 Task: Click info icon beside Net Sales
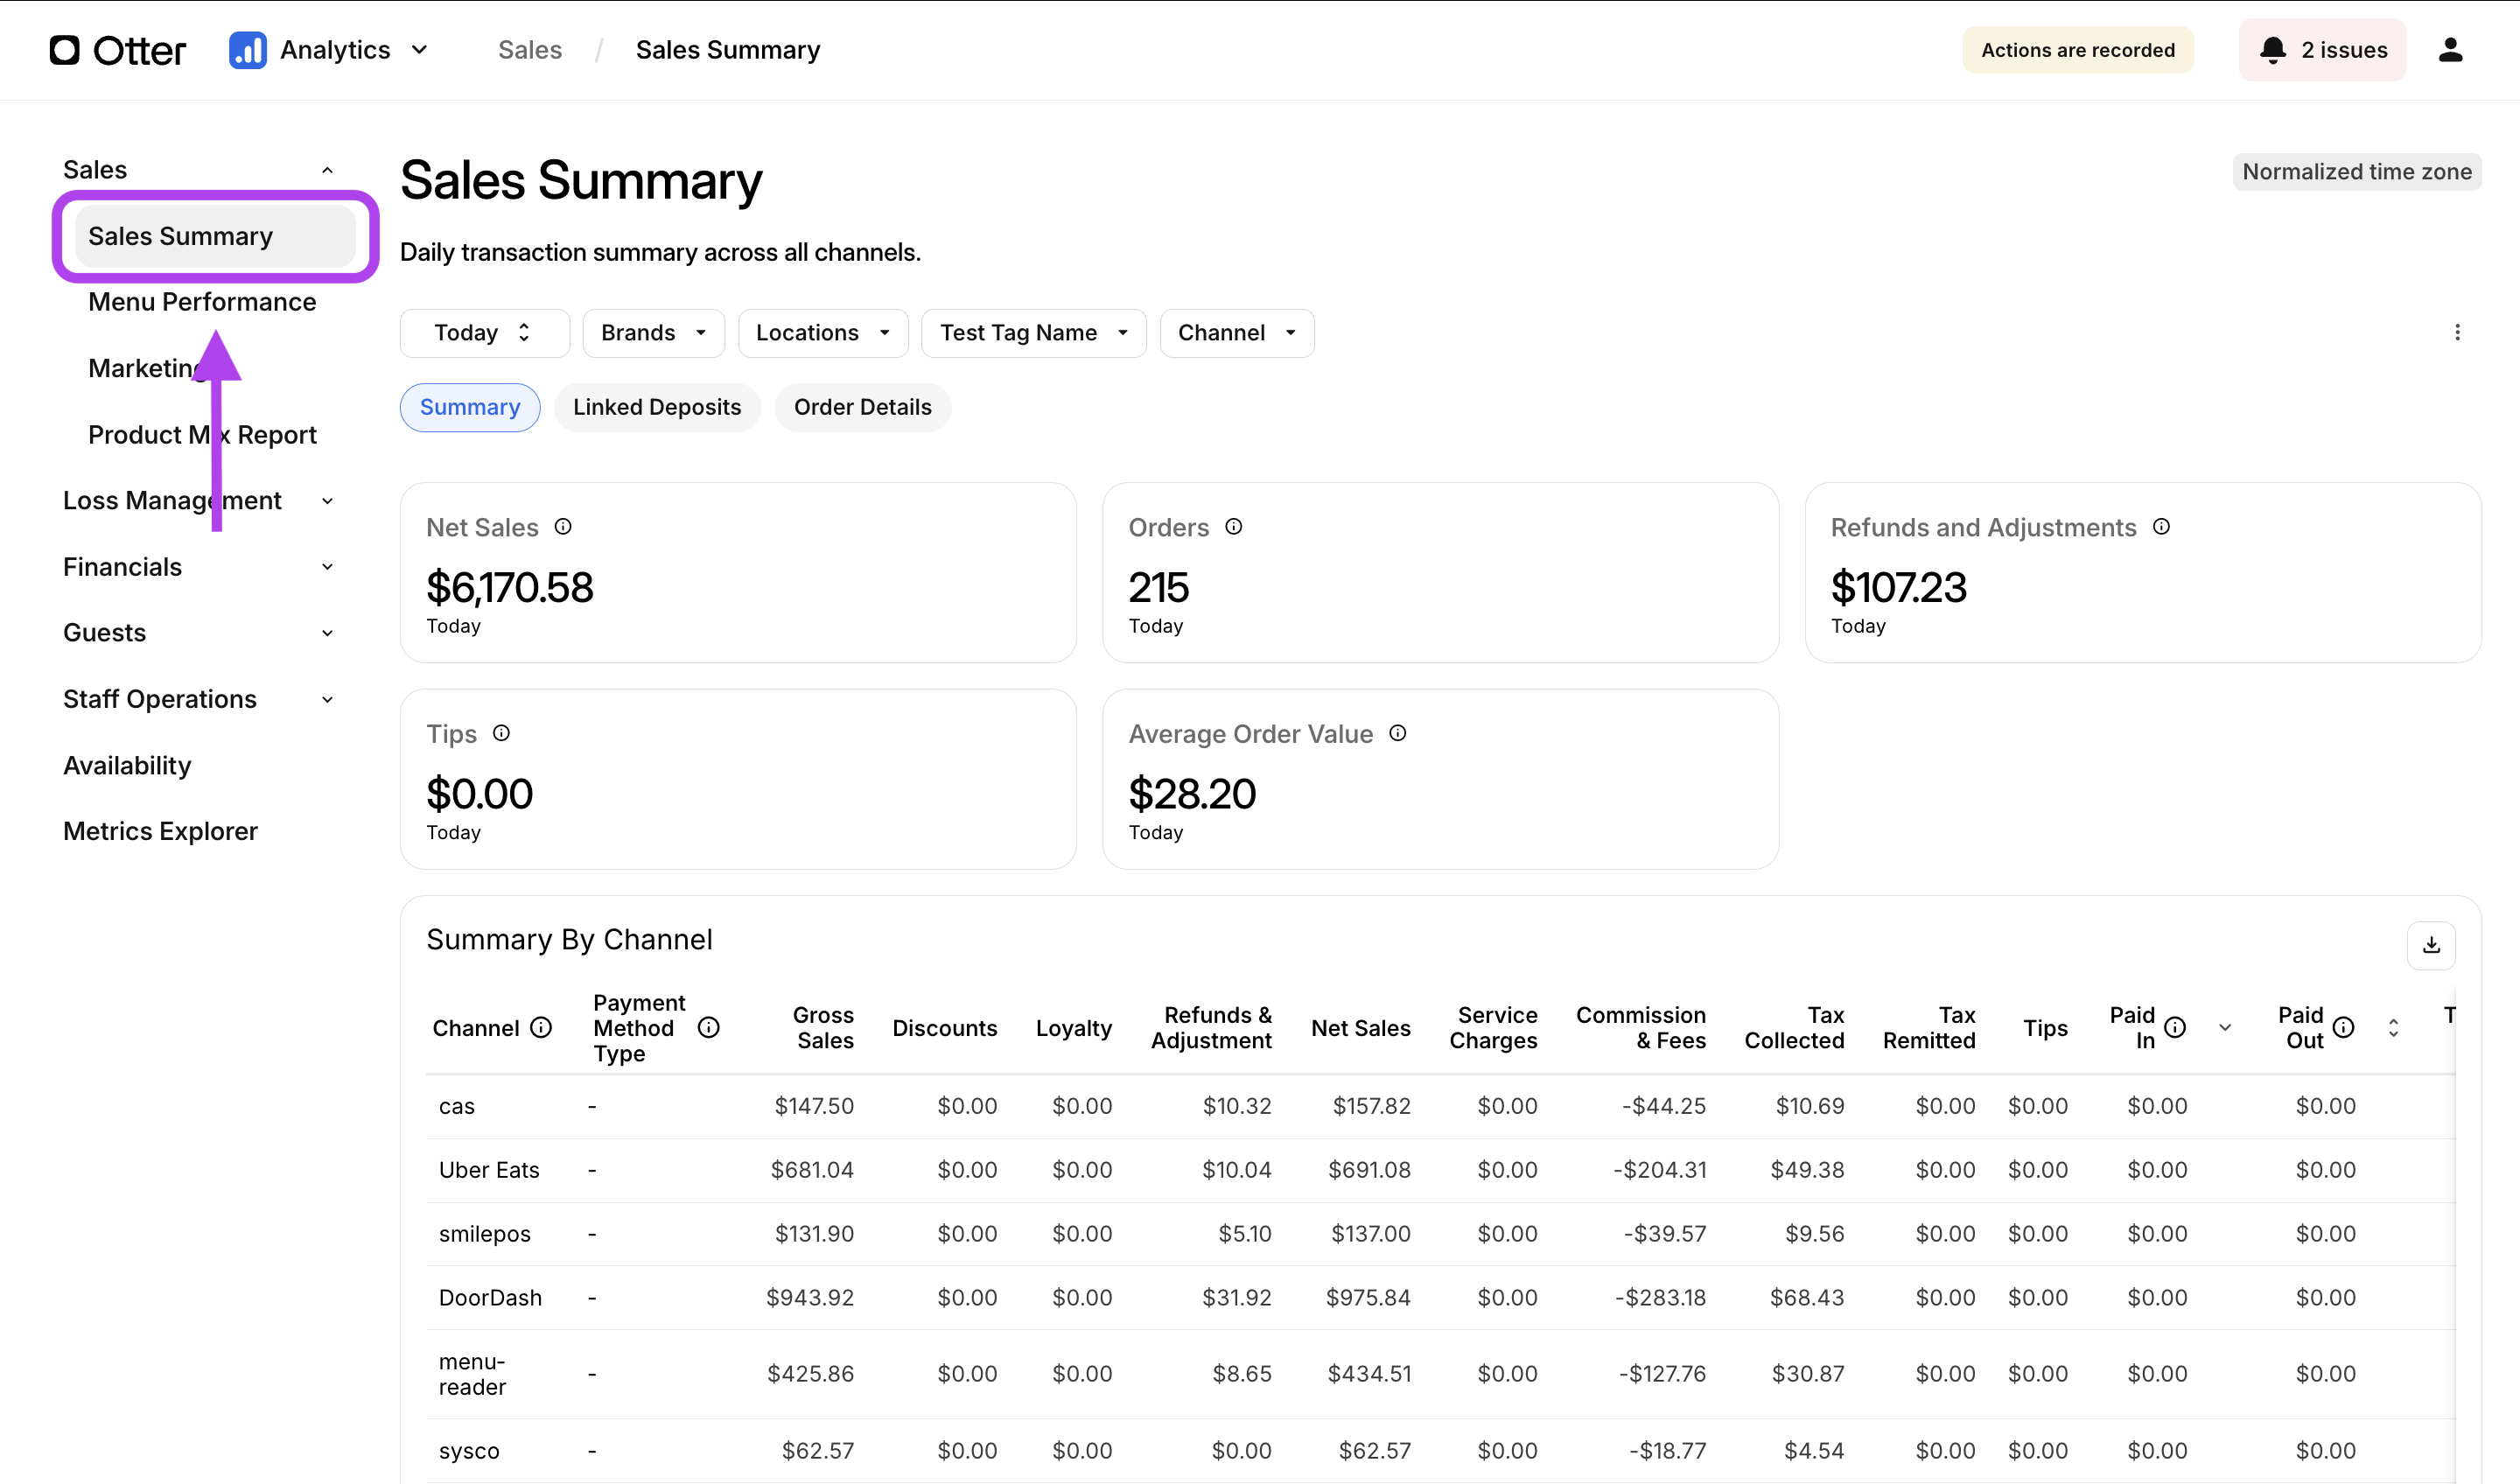[x=563, y=527]
